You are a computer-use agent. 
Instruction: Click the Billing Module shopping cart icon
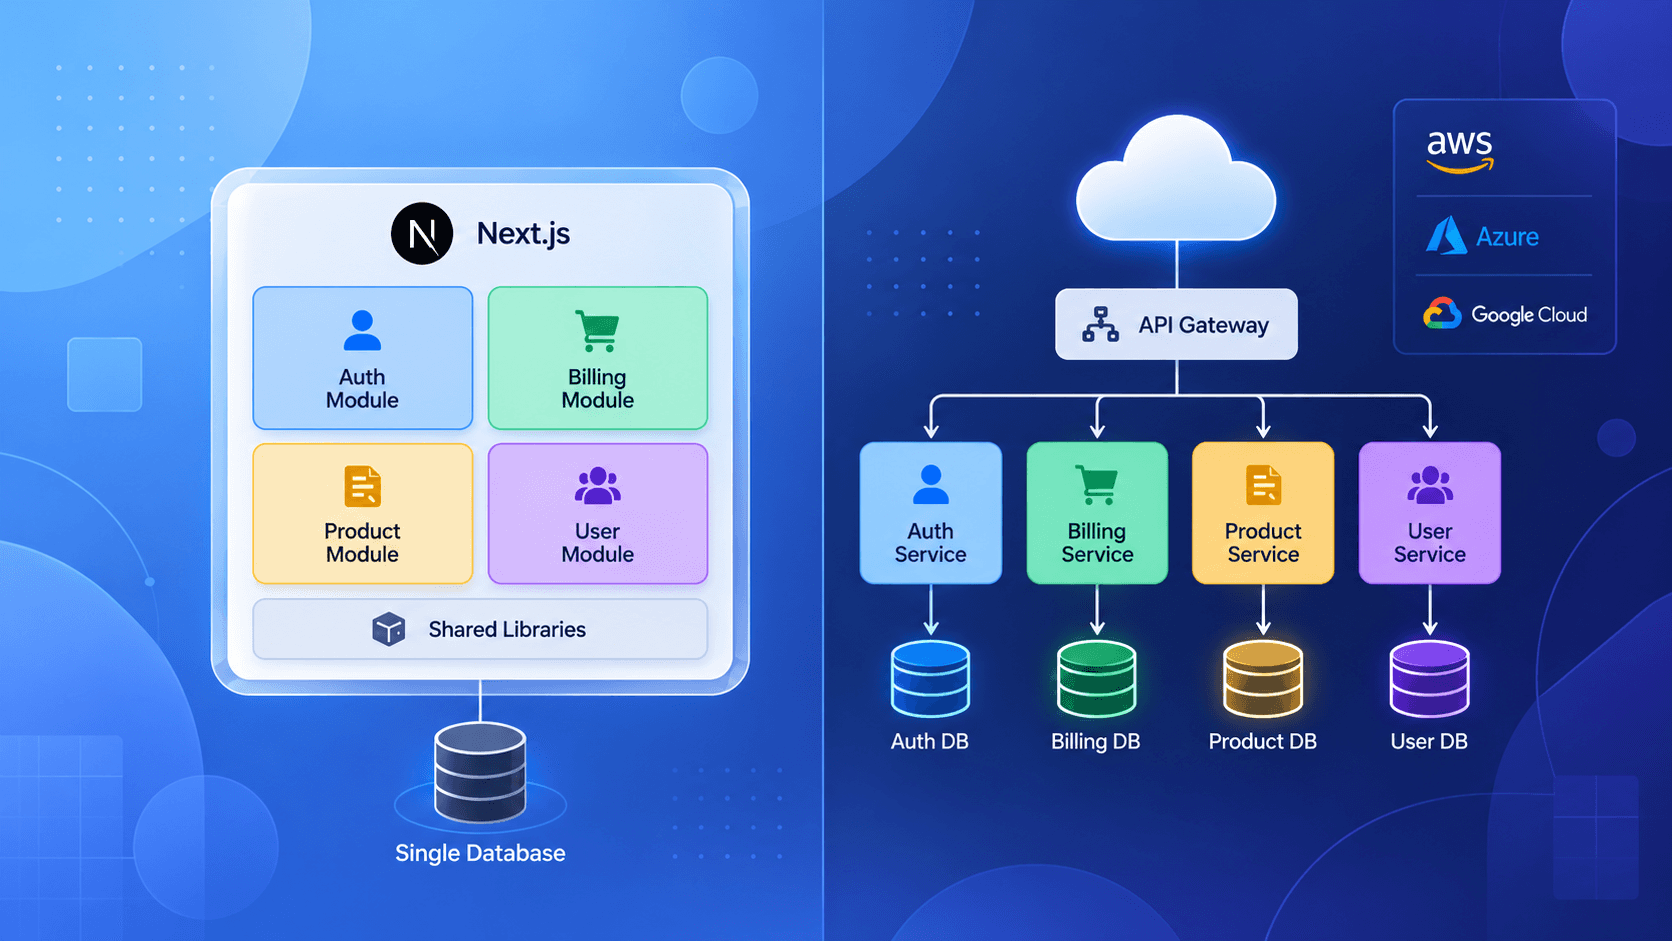pos(598,331)
